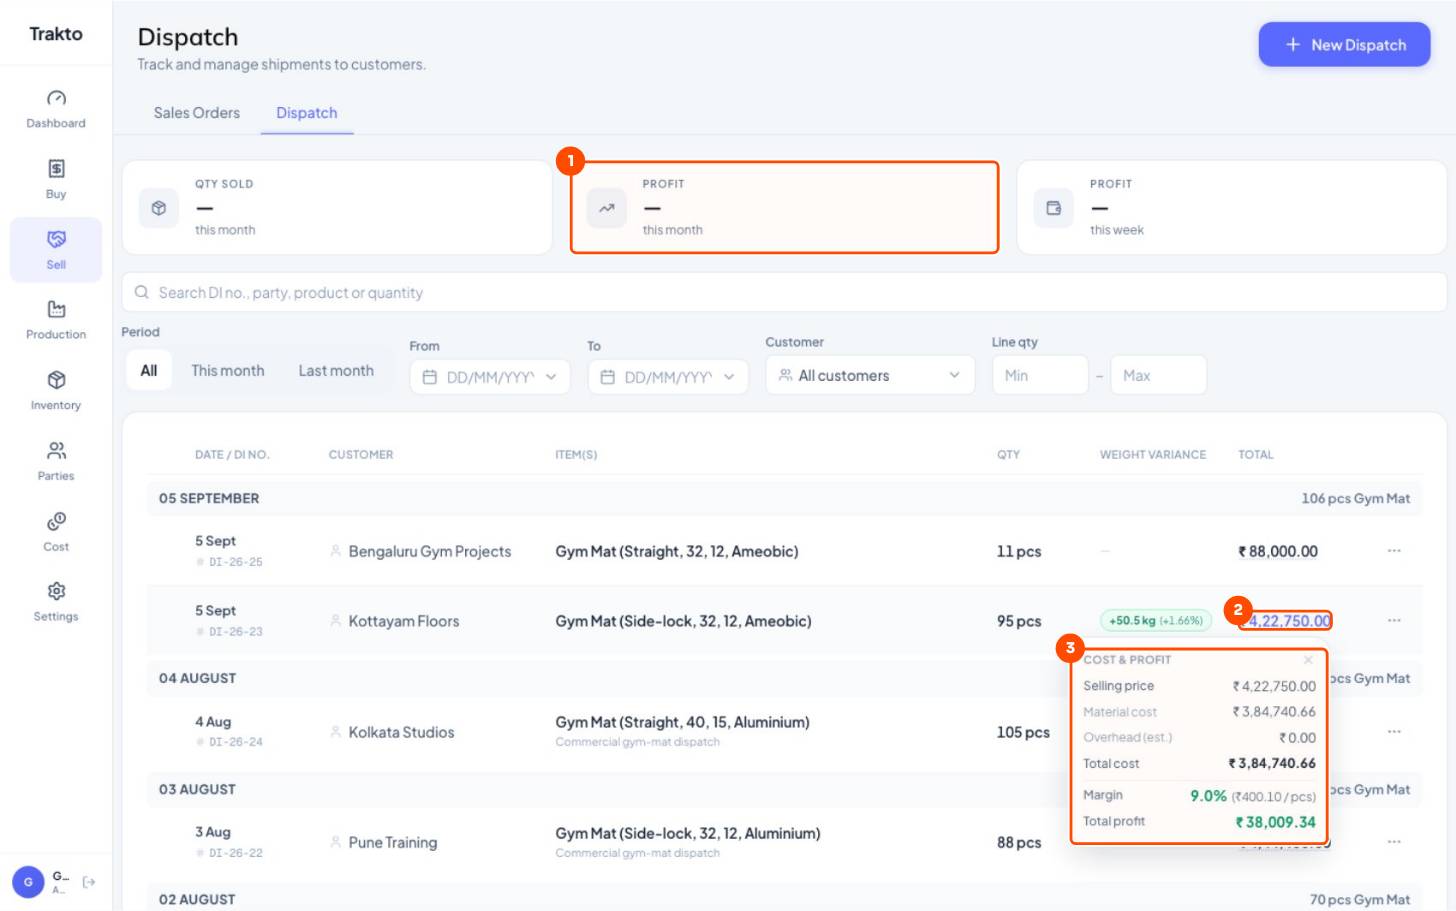This screenshot has width=1456, height=911.
Task: Click customer Bengaluru Gym Projects
Action: click(430, 552)
